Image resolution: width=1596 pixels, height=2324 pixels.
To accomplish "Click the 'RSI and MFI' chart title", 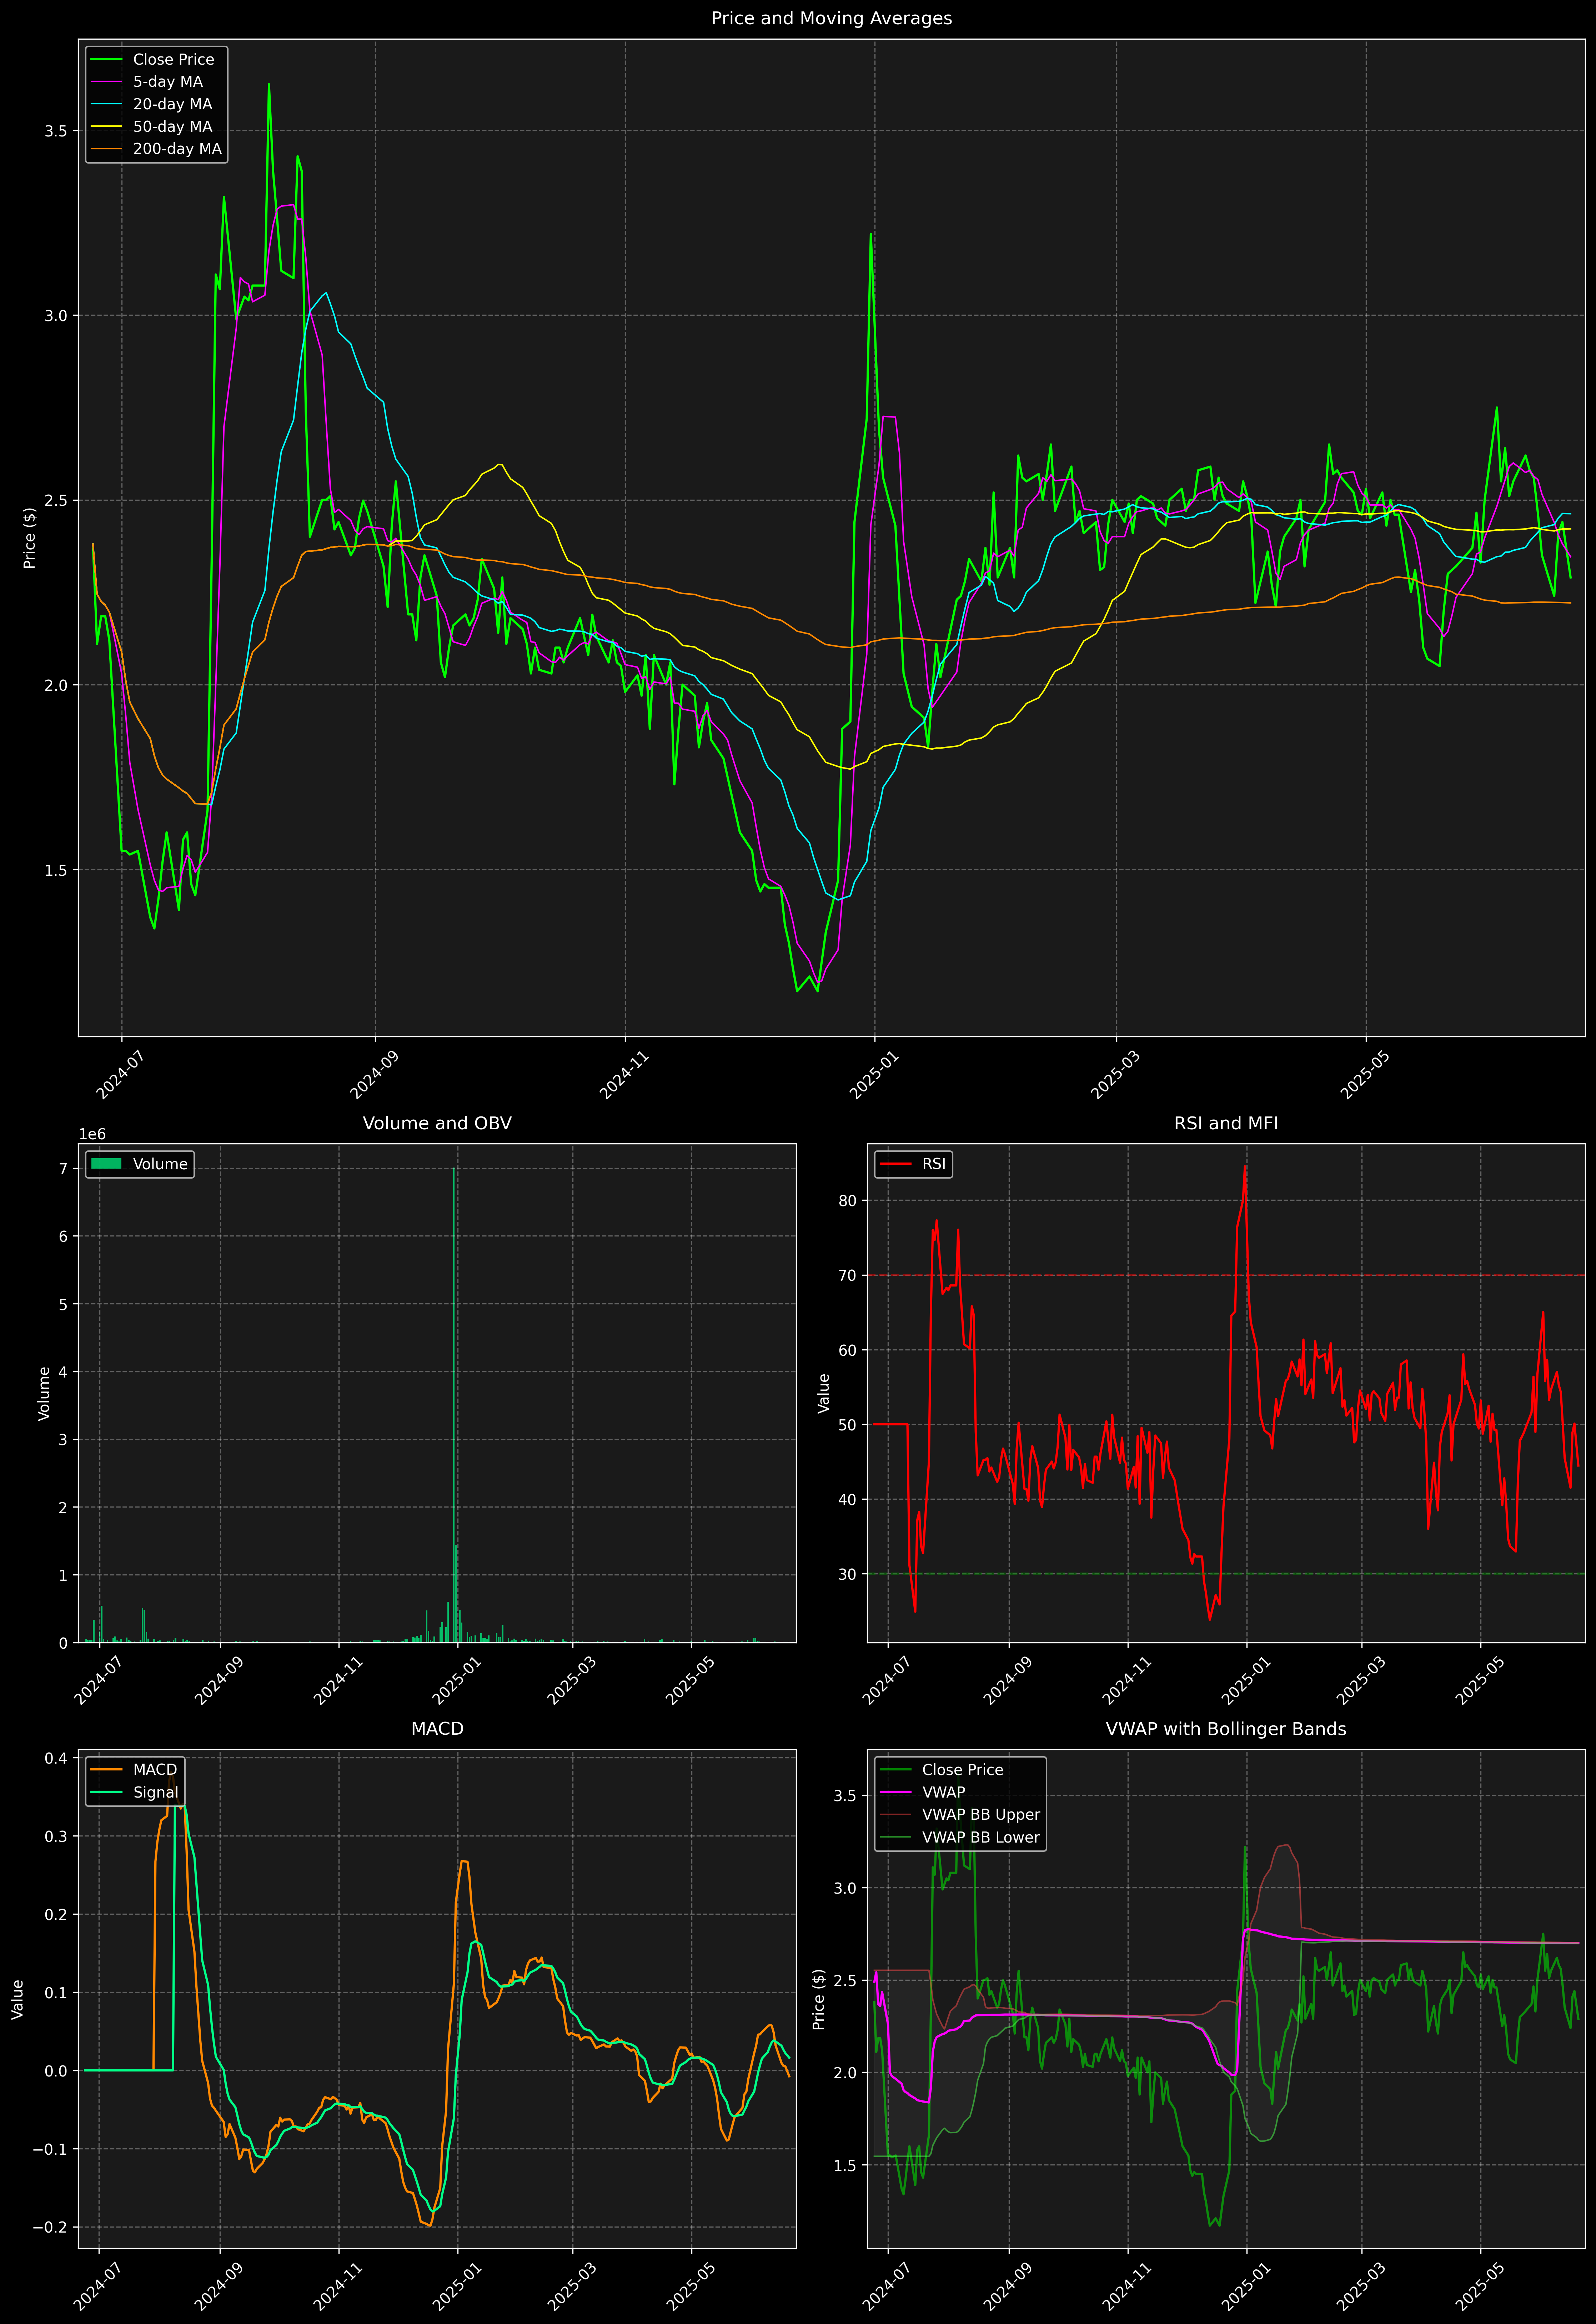I will [1226, 1123].
